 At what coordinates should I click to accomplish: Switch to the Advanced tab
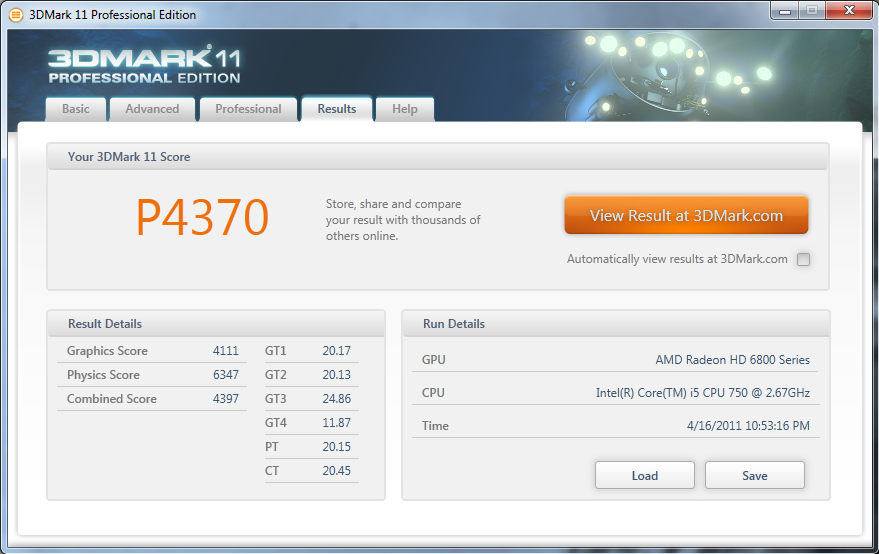tap(152, 109)
